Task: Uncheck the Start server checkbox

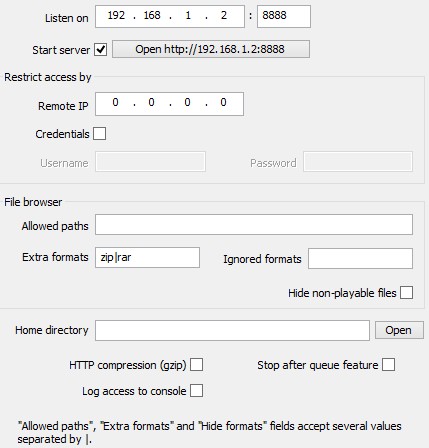Action: click(100, 50)
